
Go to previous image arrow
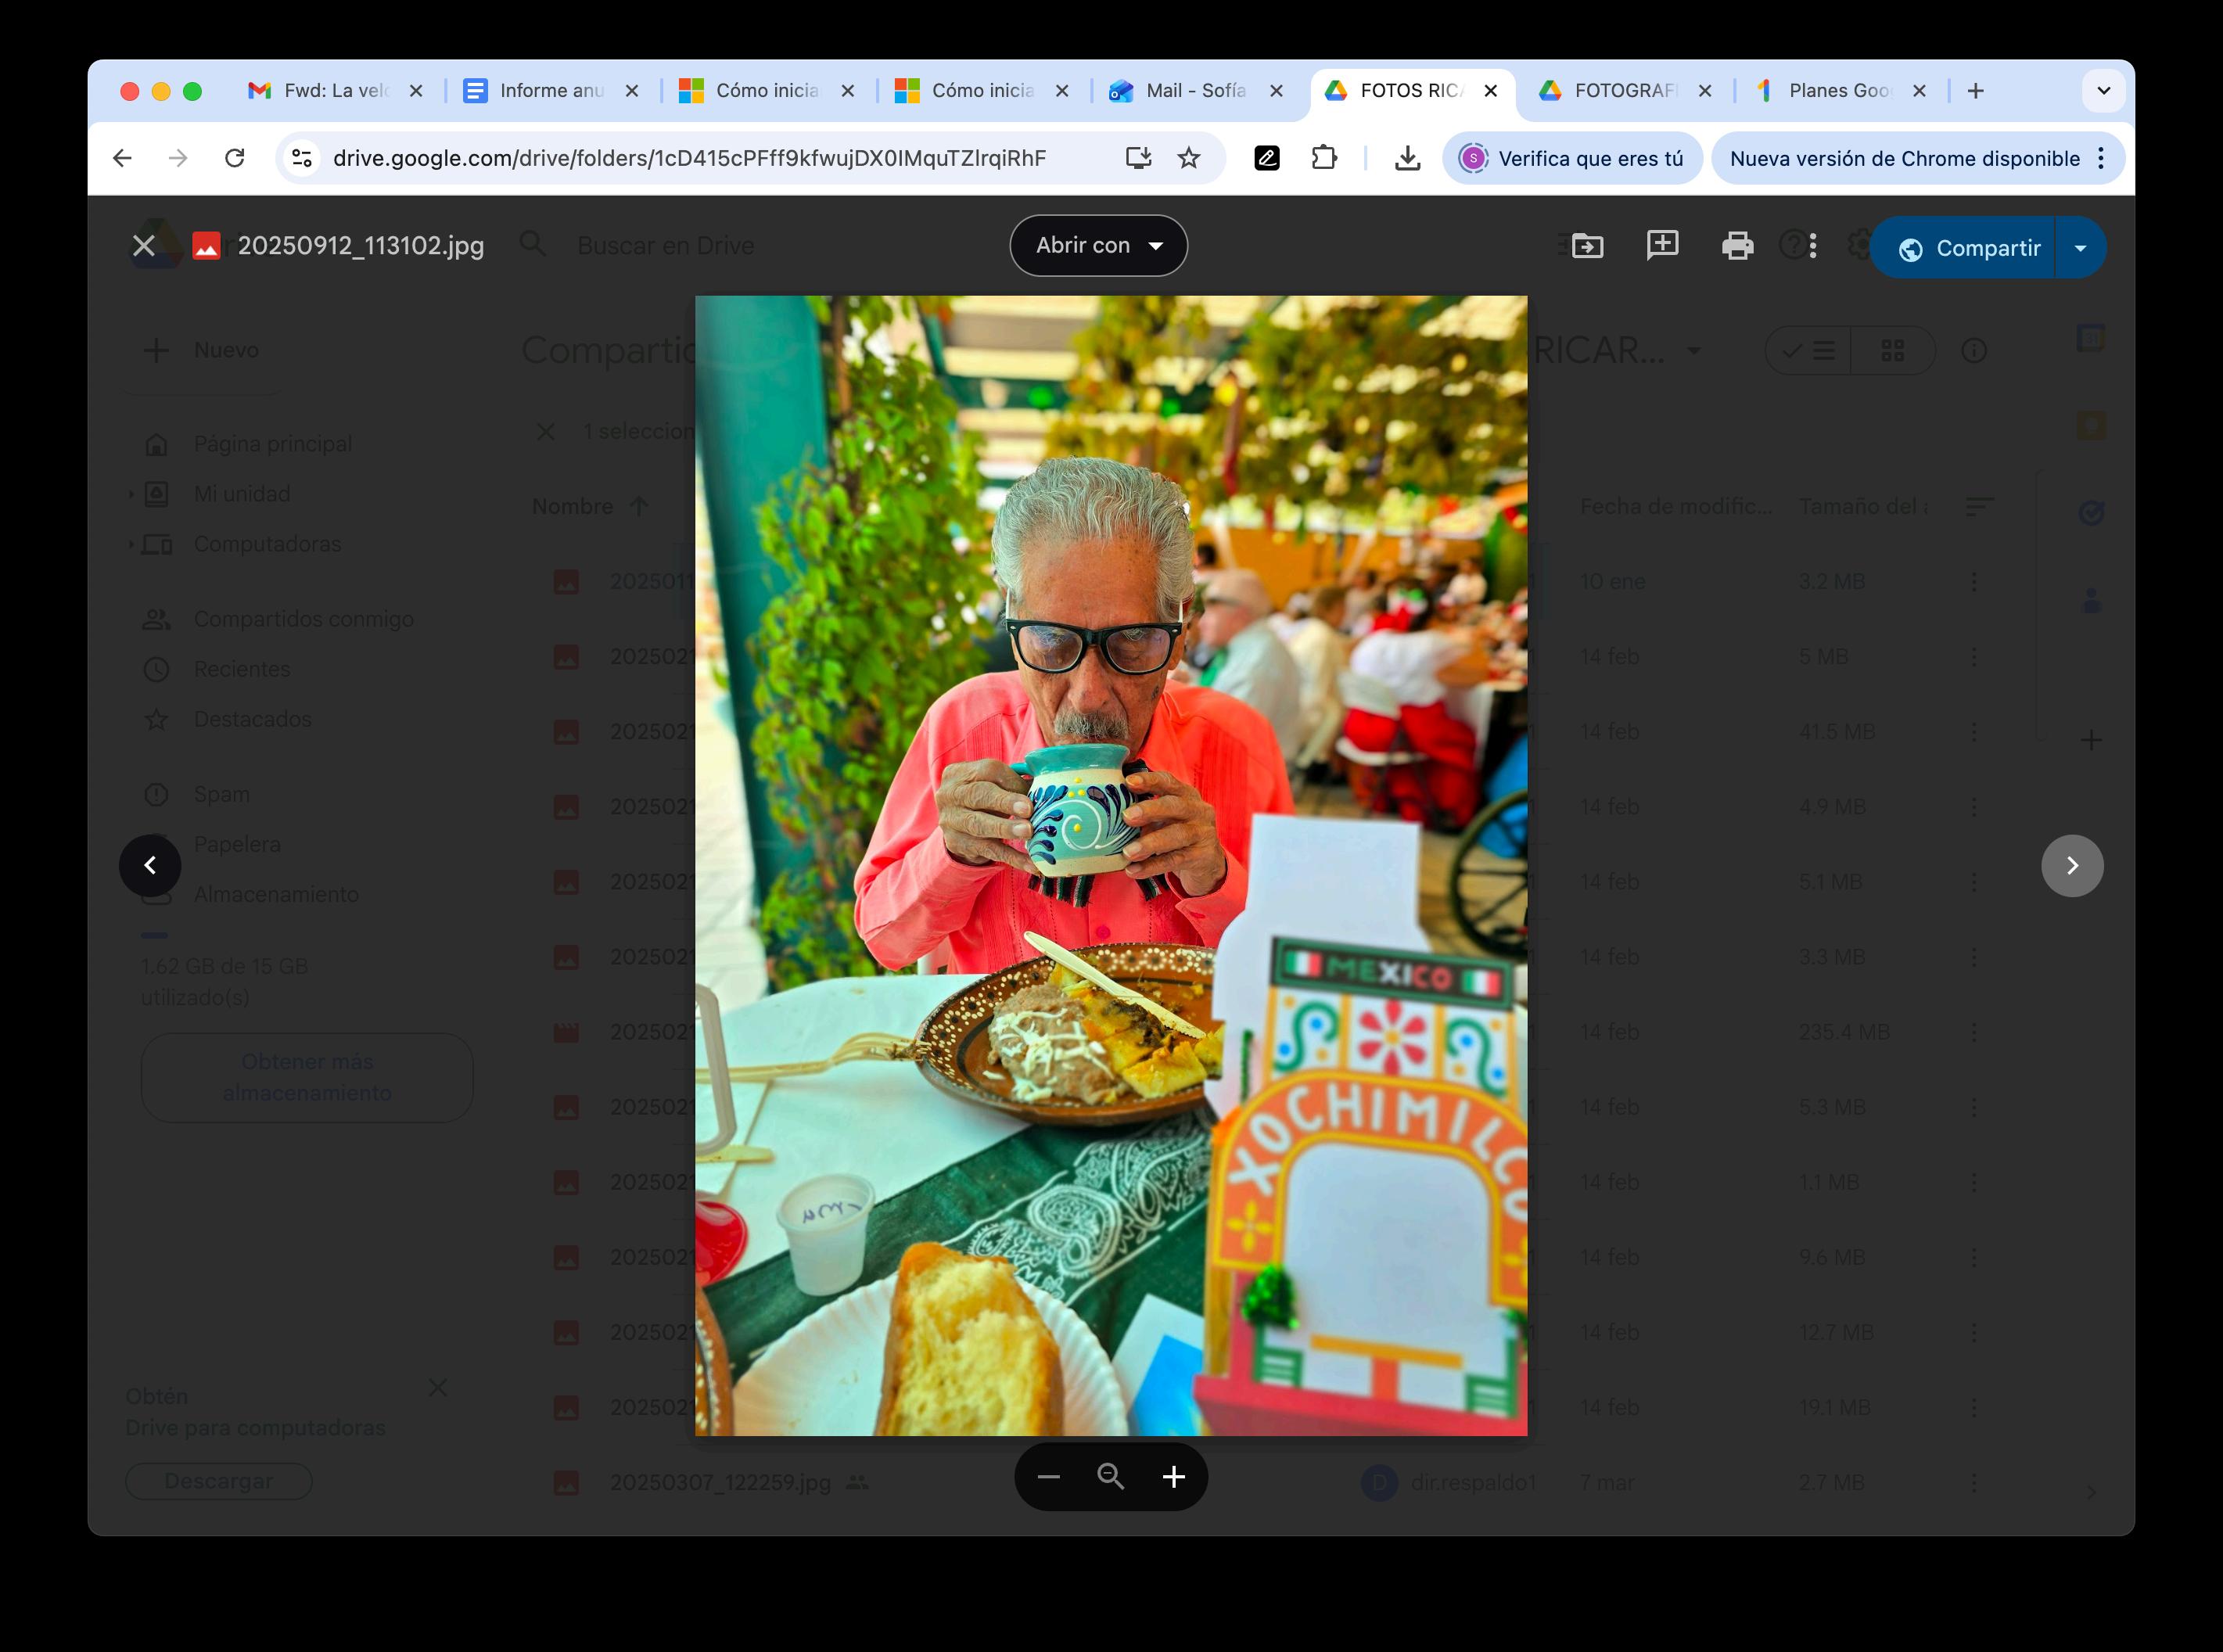pyautogui.click(x=150, y=866)
